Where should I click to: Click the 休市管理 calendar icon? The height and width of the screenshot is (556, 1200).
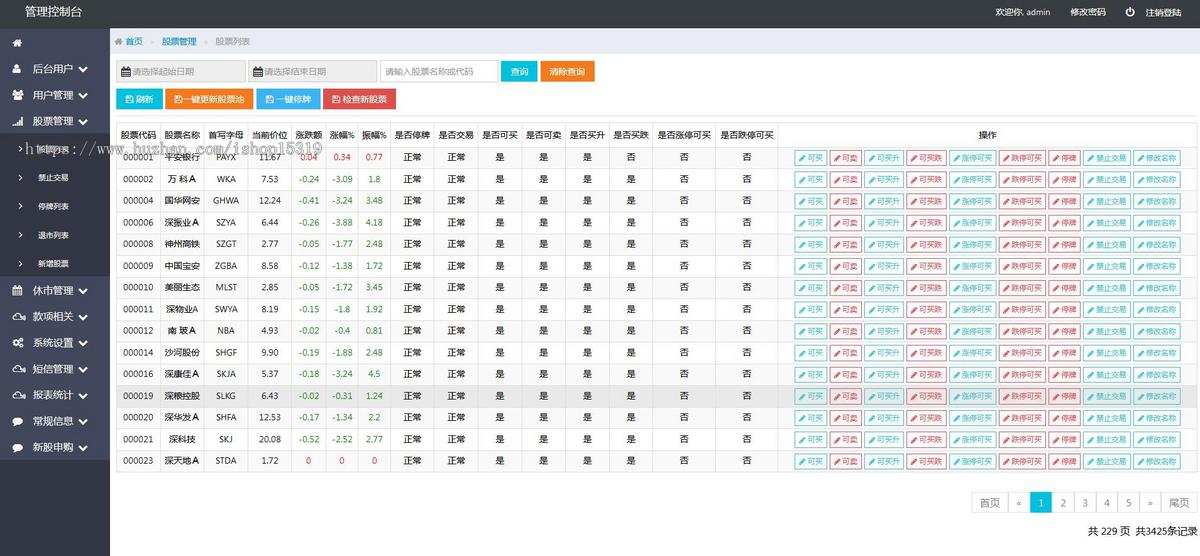[18, 291]
